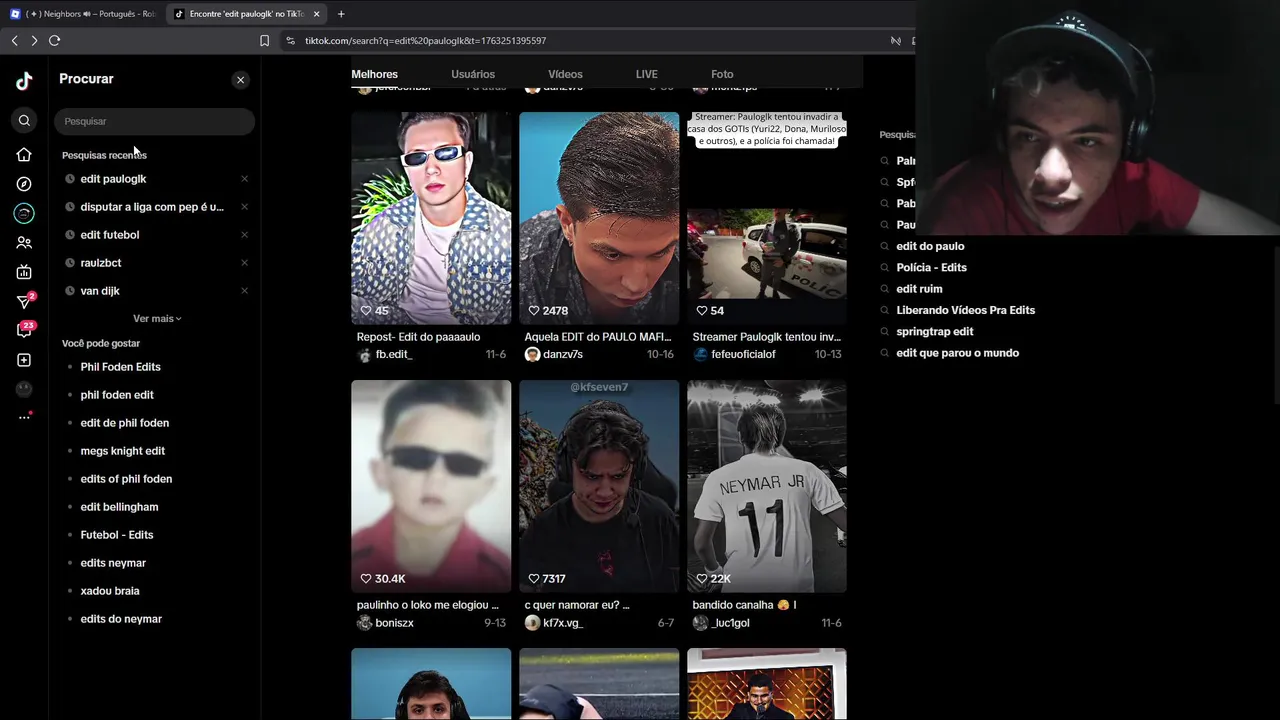Image resolution: width=1280 pixels, height=720 pixels.
Task: Select recent search 'raulzbct'
Action: pyautogui.click(x=101, y=263)
